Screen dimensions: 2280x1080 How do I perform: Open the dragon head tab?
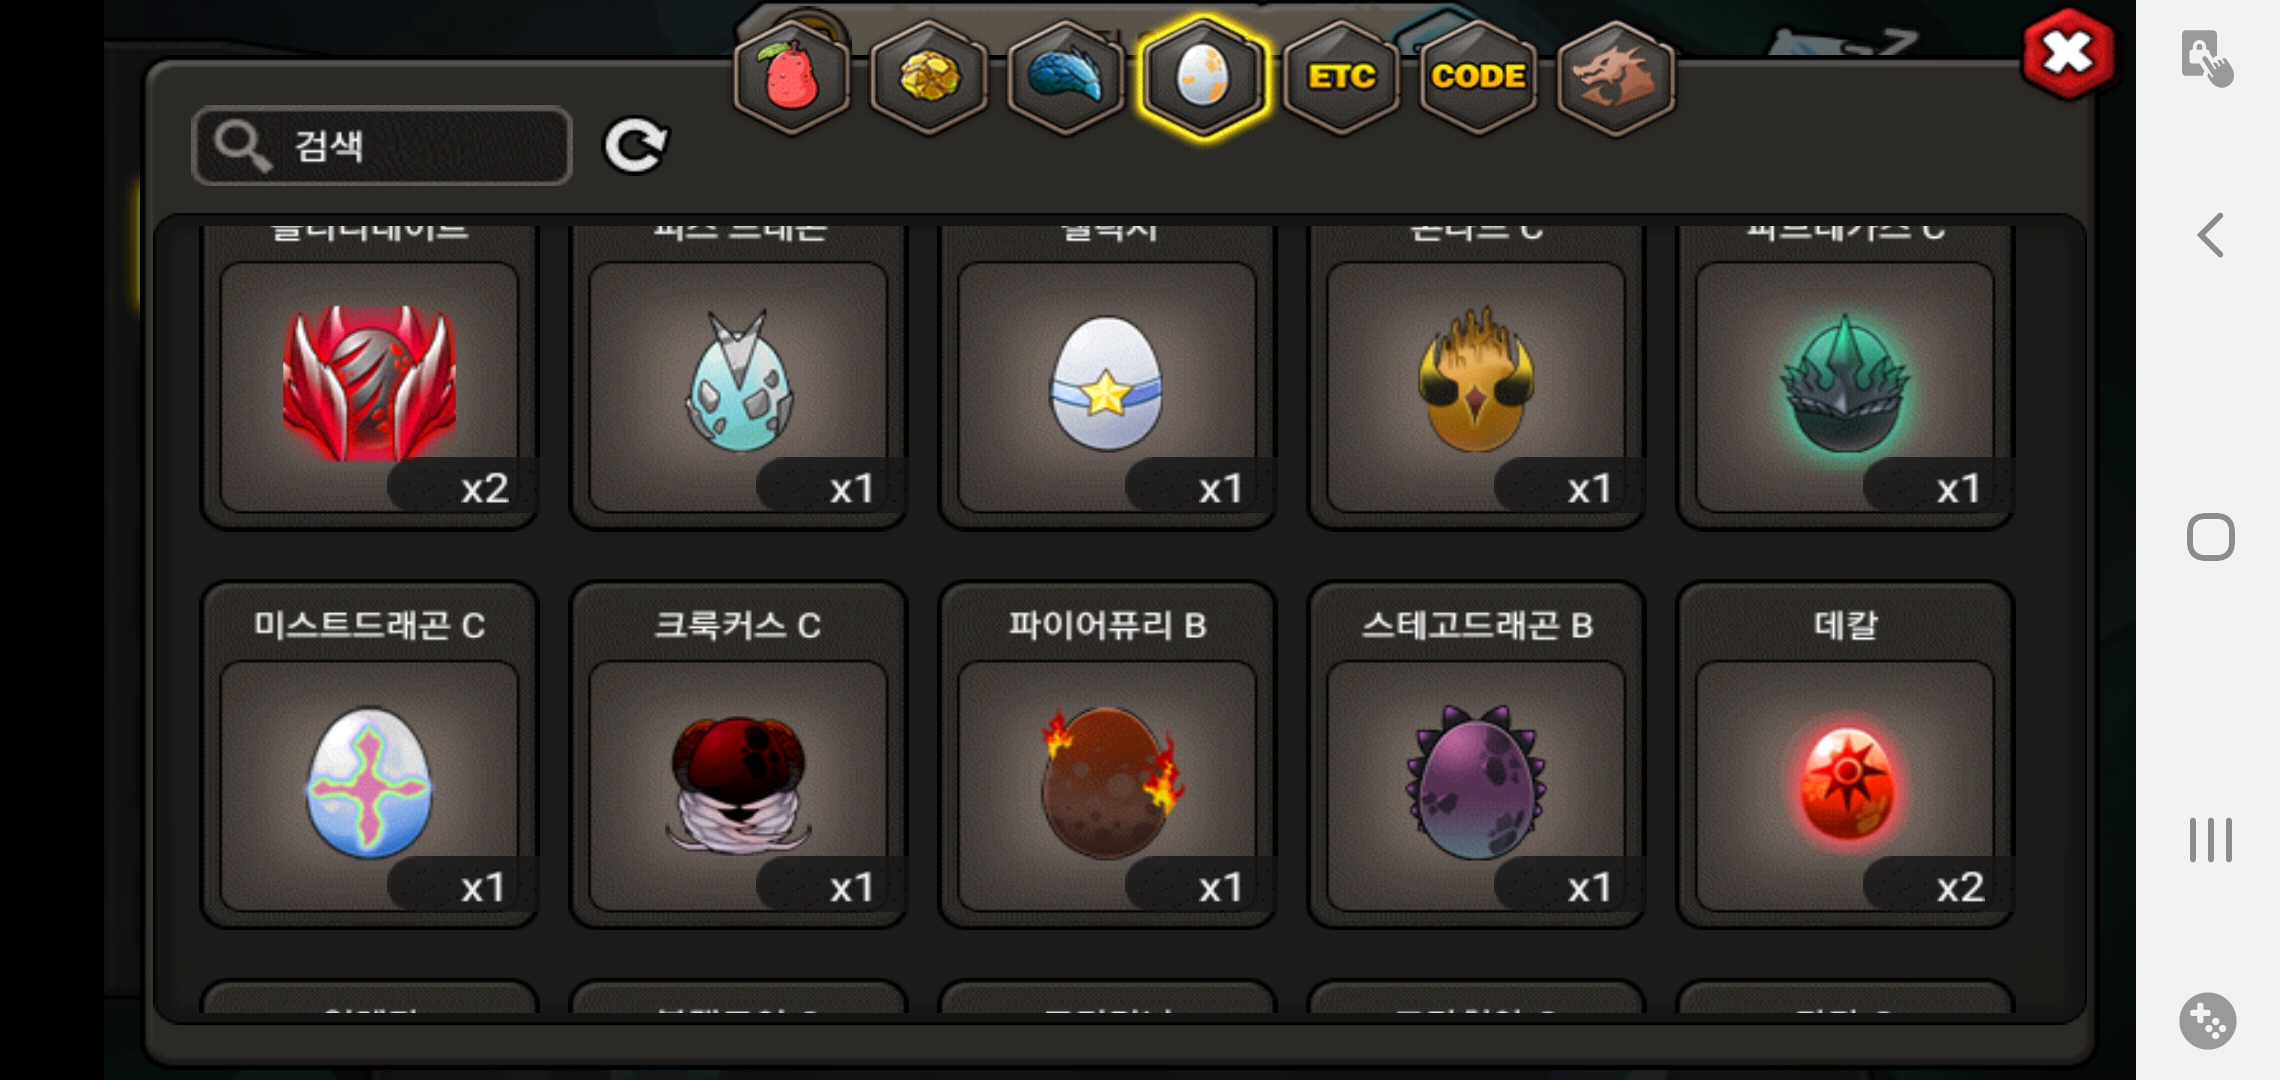point(1616,78)
